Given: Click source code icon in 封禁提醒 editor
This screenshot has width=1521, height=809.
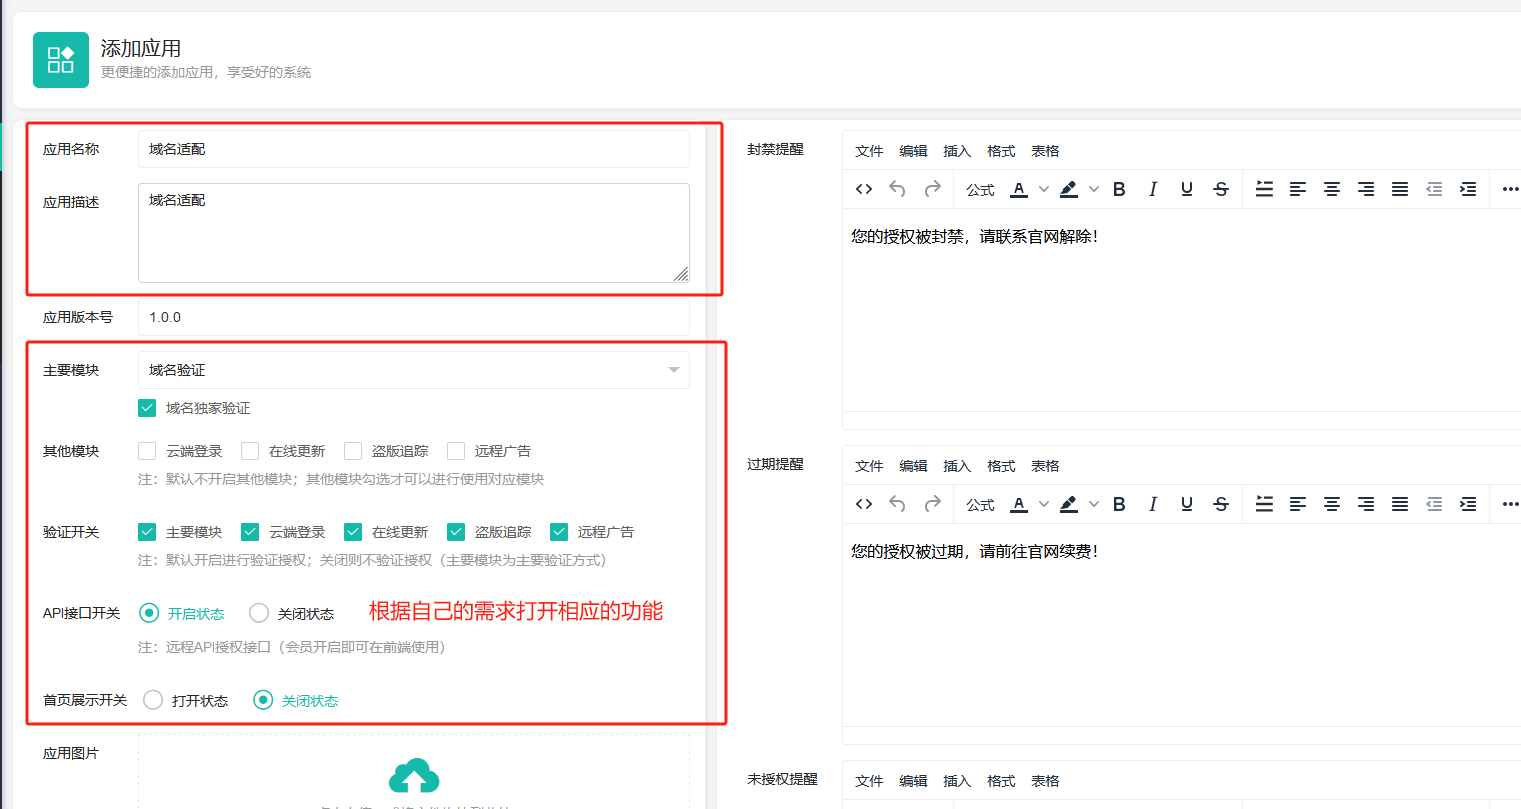Looking at the screenshot, I should (x=864, y=189).
